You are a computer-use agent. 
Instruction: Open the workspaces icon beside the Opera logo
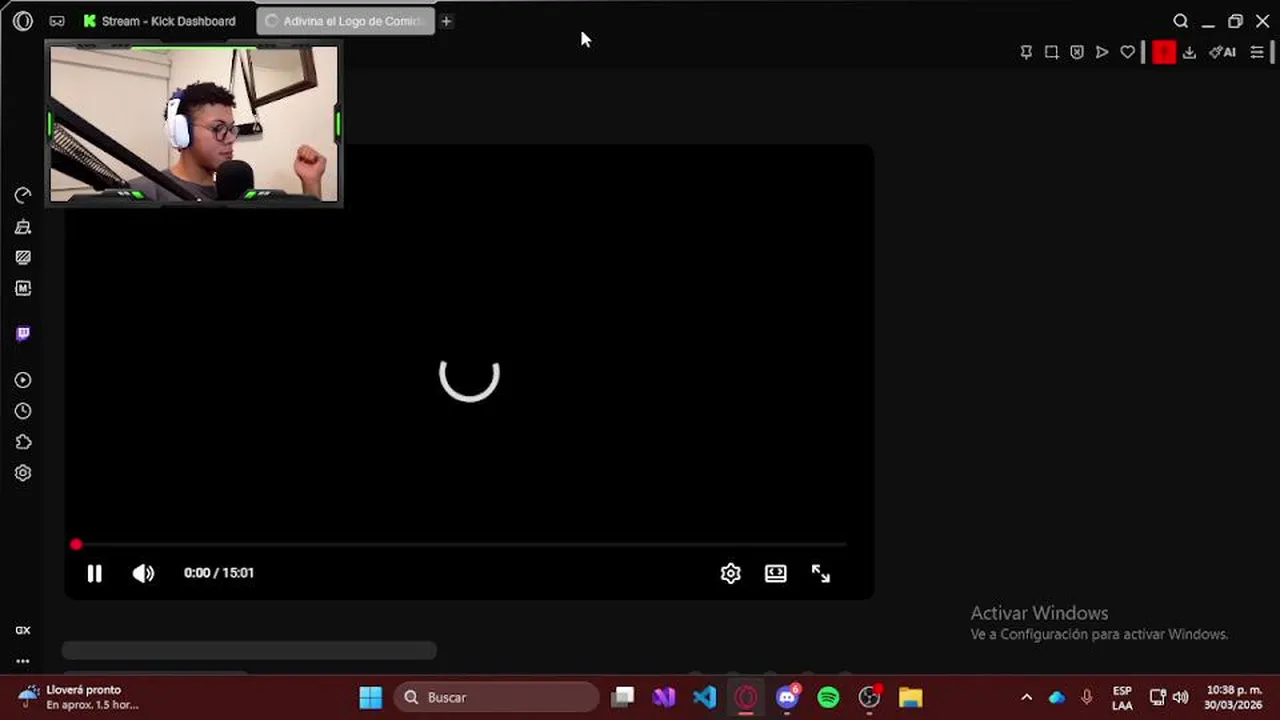coord(57,21)
